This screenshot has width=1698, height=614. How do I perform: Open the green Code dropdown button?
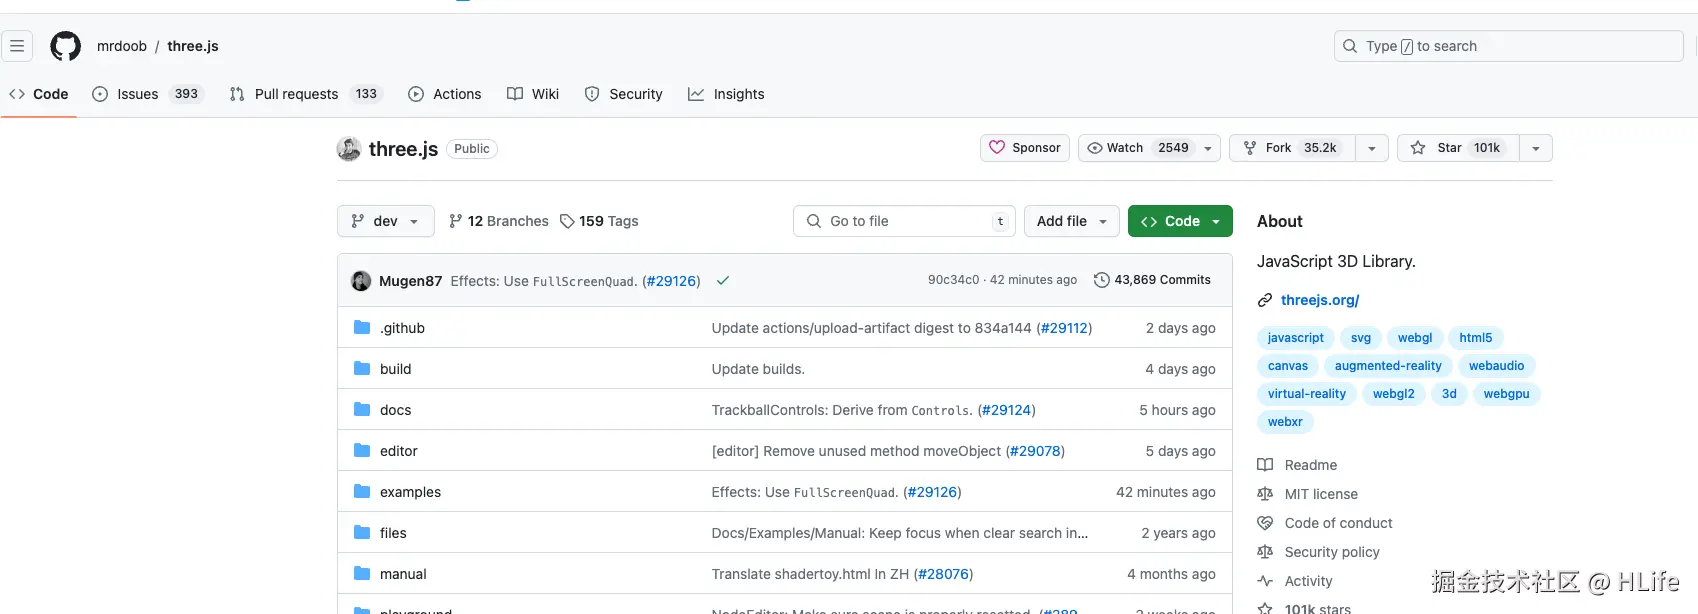[1180, 221]
